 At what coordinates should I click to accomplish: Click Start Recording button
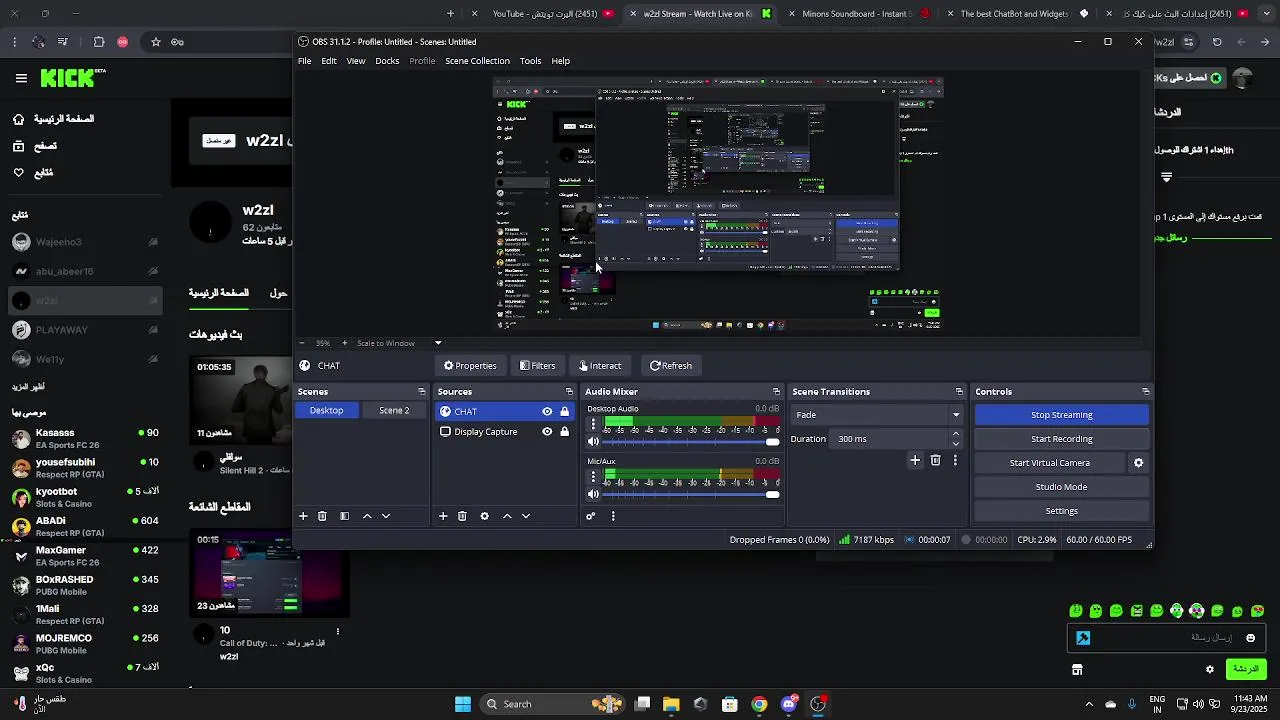[x=1062, y=439]
